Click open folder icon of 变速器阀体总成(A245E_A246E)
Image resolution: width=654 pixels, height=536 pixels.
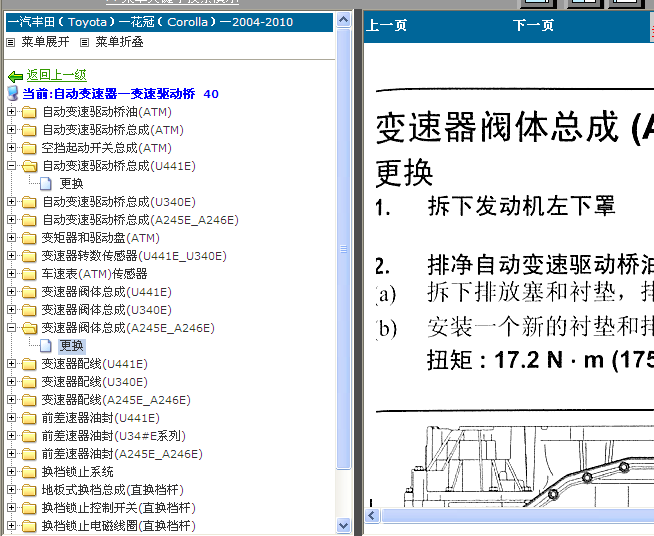pyautogui.click(x=29, y=328)
